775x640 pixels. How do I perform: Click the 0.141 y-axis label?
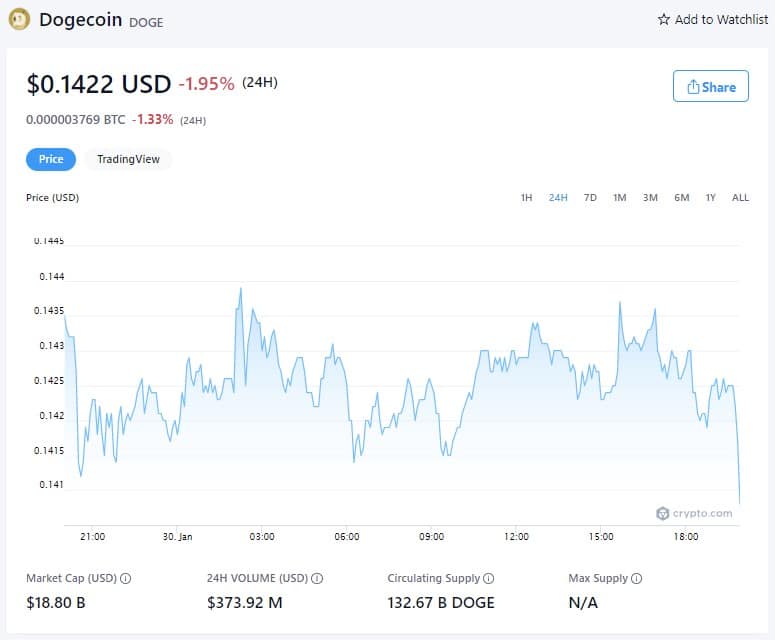click(x=52, y=484)
